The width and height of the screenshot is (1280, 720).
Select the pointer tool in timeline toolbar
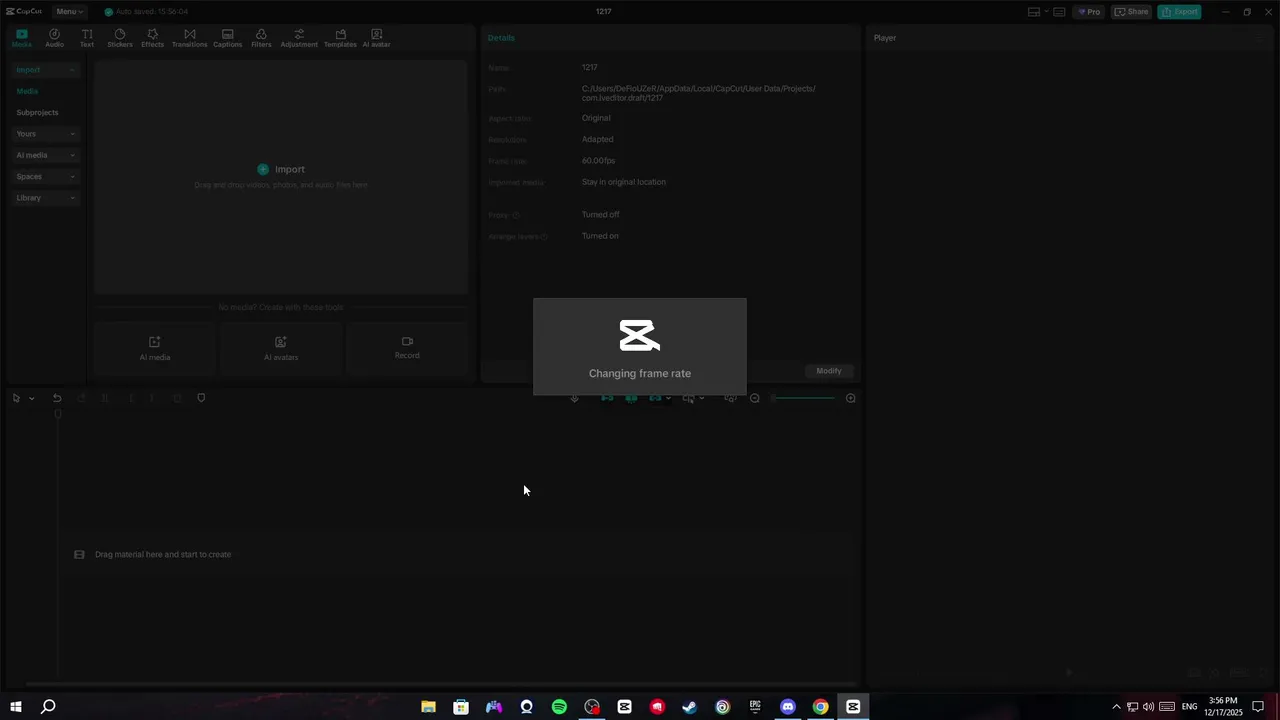click(16, 398)
